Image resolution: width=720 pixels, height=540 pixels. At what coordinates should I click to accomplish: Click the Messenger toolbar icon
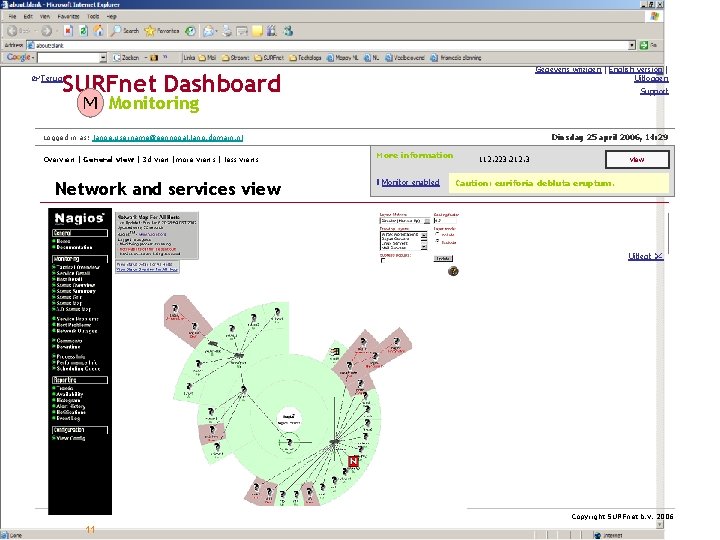click(288, 31)
